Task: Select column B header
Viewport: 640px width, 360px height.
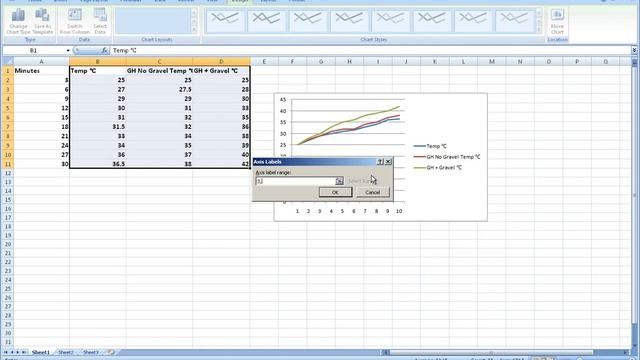Action: pyautogui.click(x=98, y=62)
